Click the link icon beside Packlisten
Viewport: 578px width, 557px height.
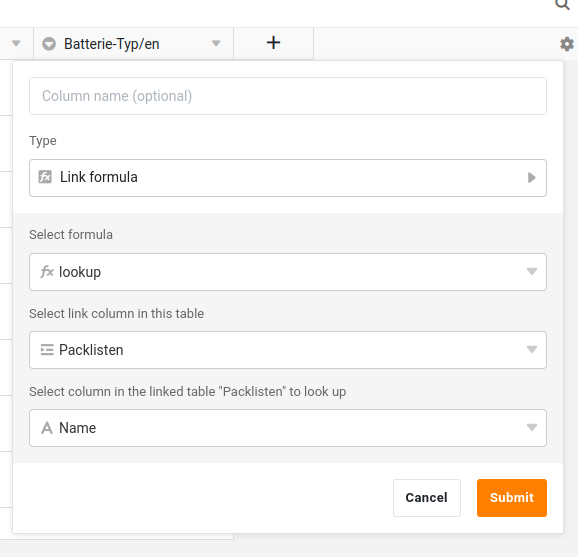click(x=47, y=349)
